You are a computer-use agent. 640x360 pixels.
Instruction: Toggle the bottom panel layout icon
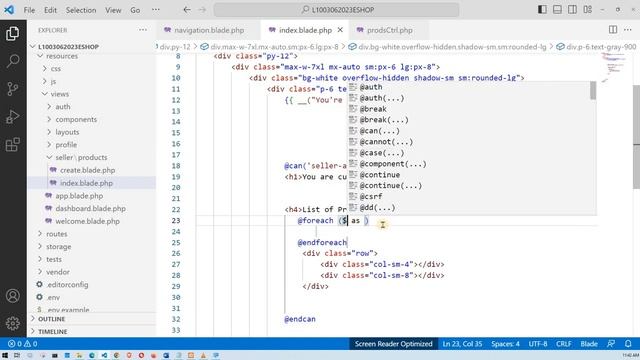[x=557, y=9]
